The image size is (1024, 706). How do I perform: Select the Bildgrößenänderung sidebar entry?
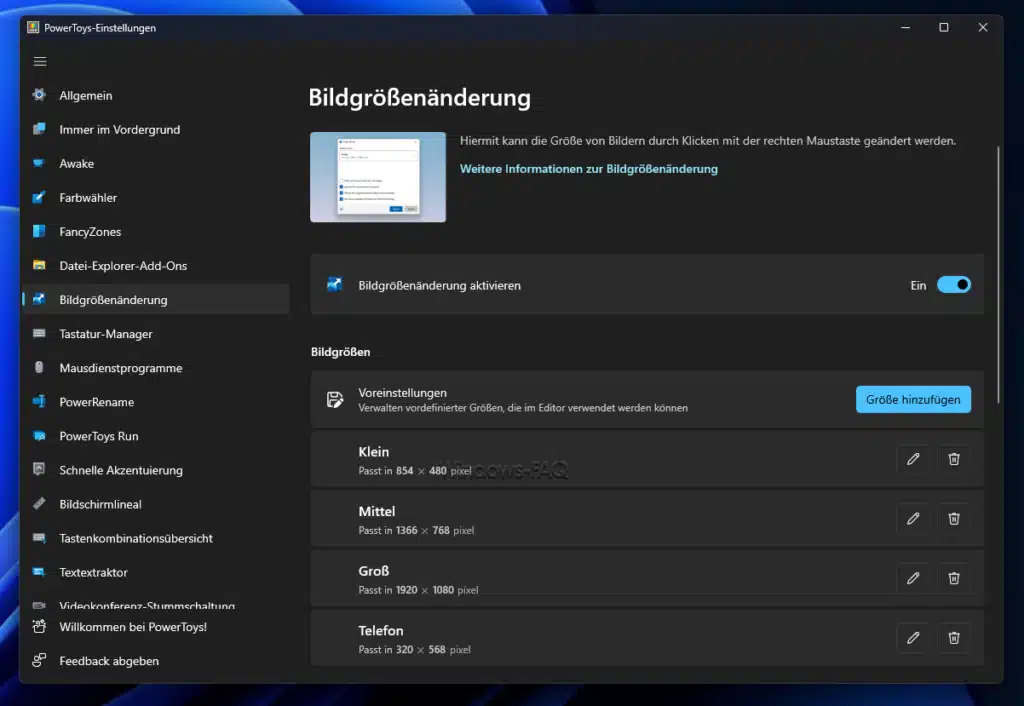(x=156, y=300)
